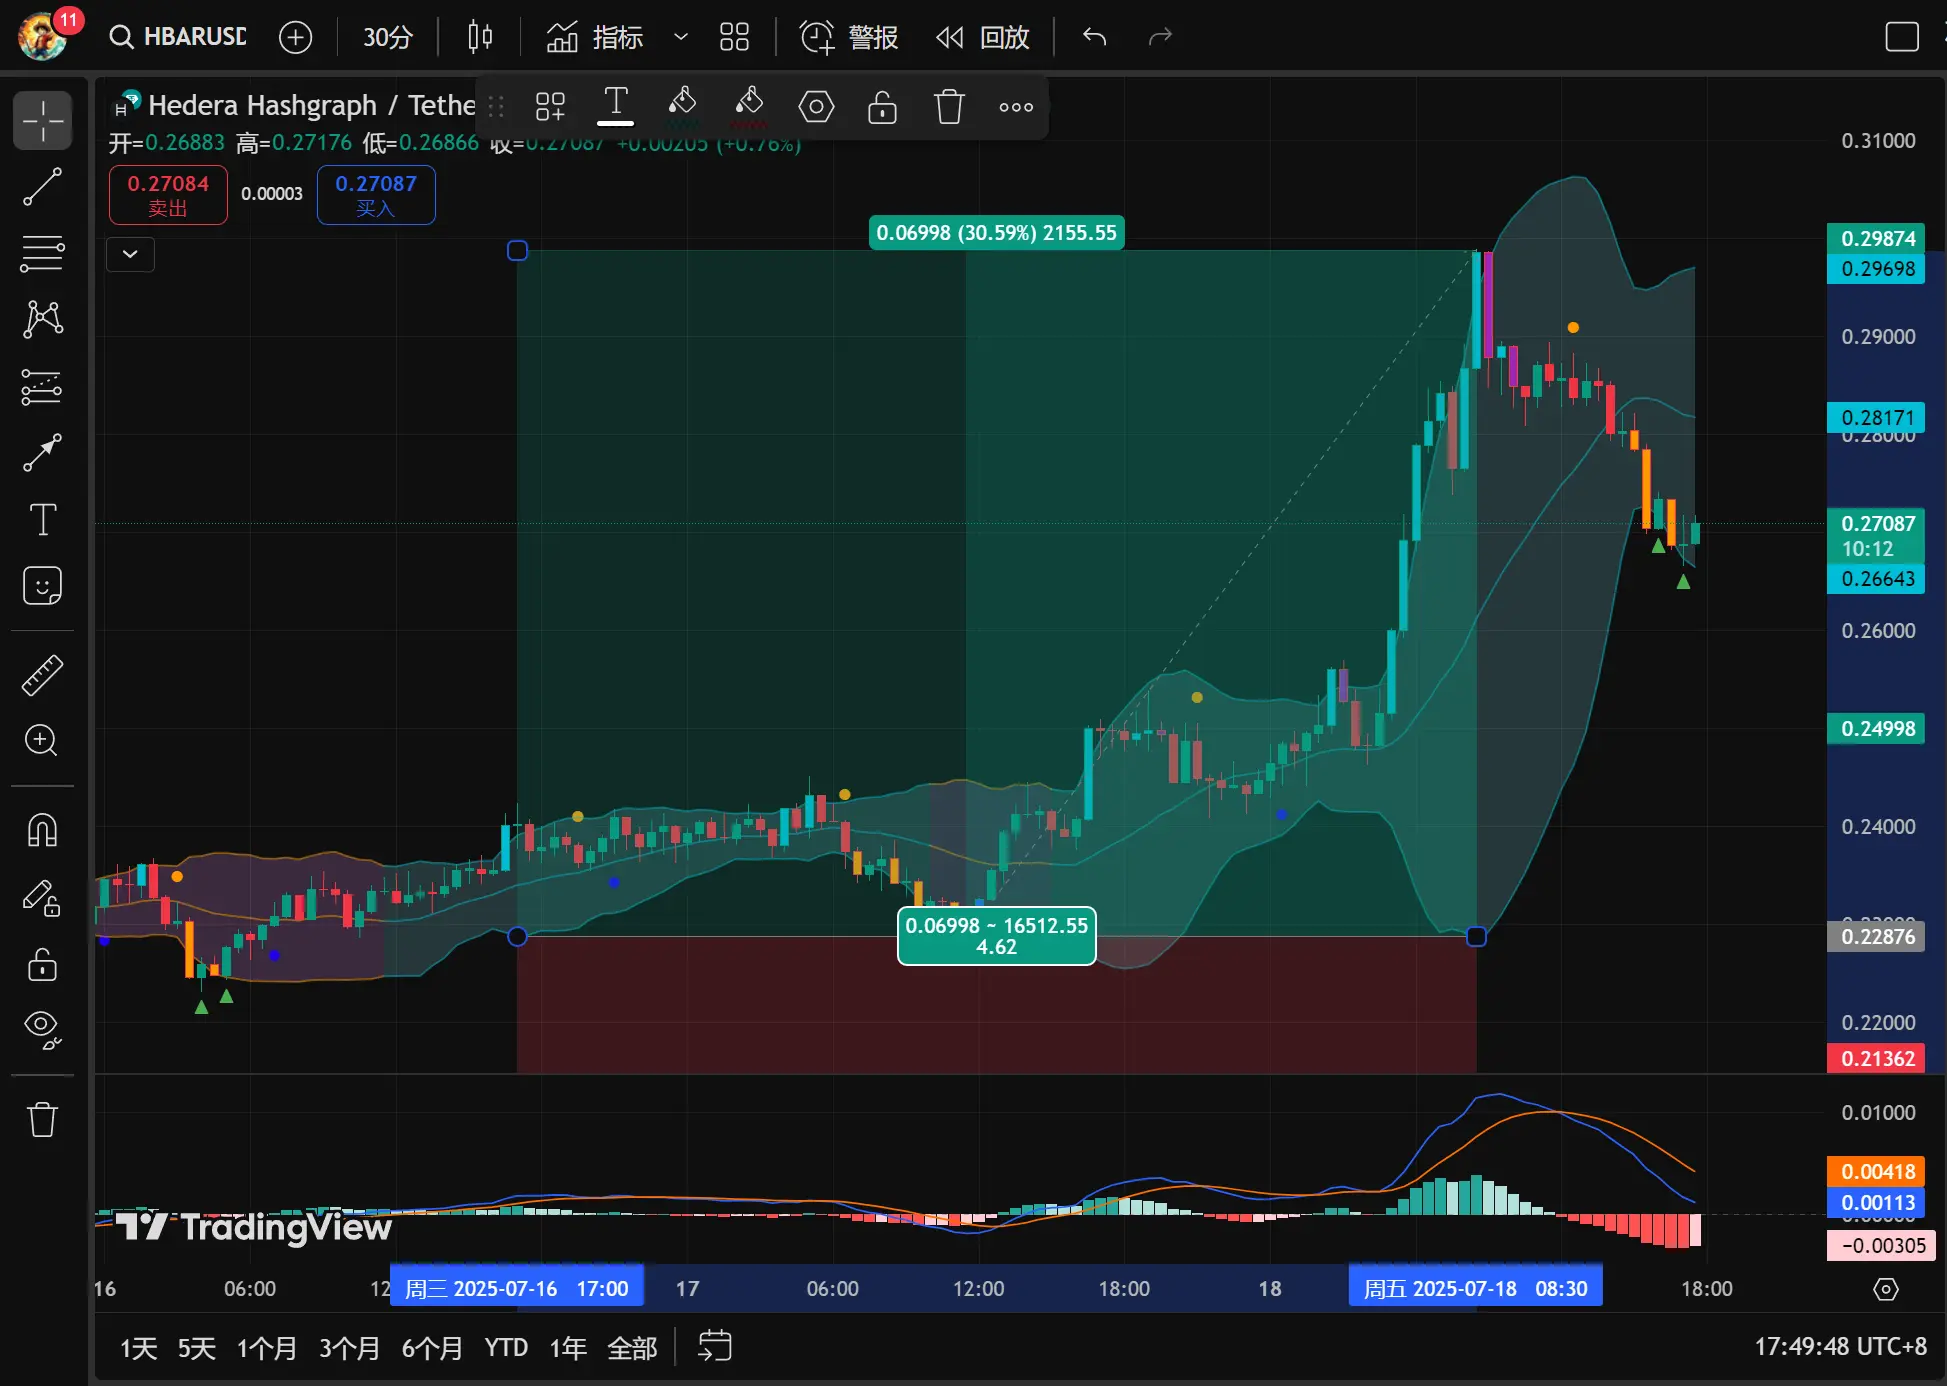Lock the selected drawing
1947x1386 pixels.
(882, 106)
